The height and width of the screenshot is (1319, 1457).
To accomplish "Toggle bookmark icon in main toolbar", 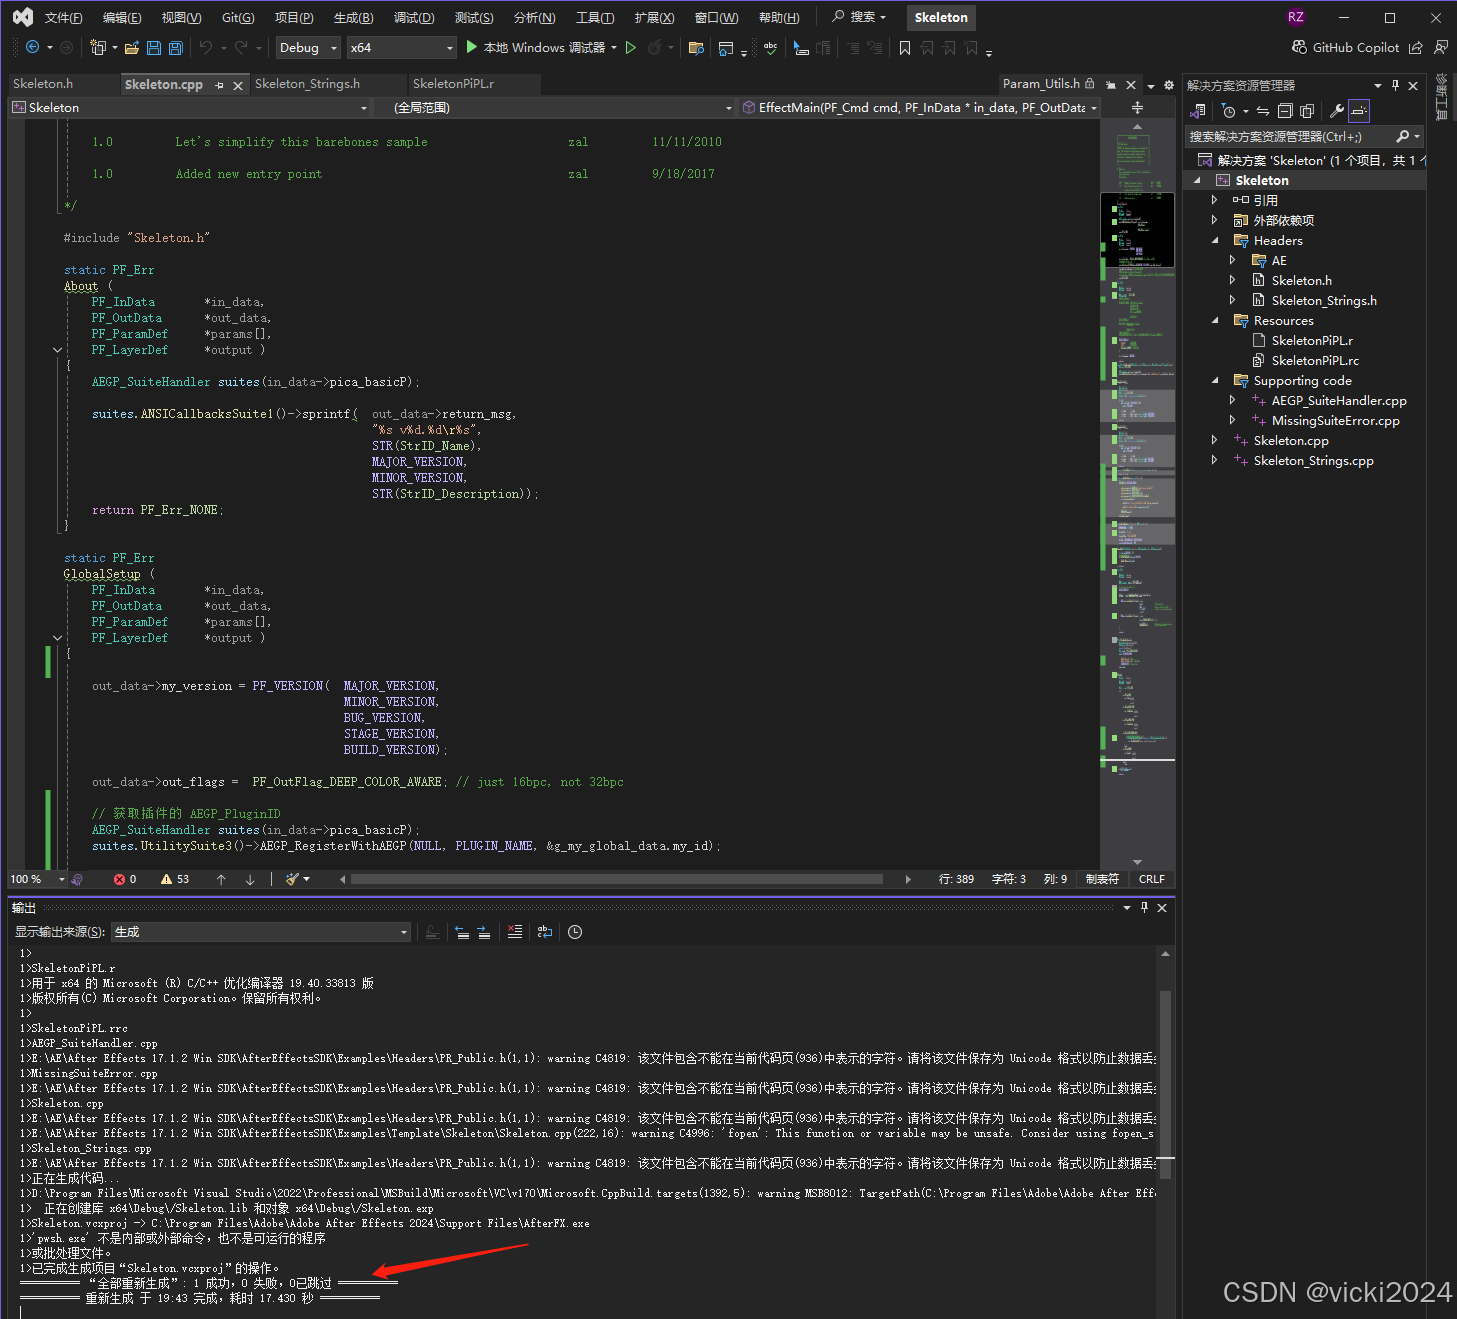I will point(905,47).
